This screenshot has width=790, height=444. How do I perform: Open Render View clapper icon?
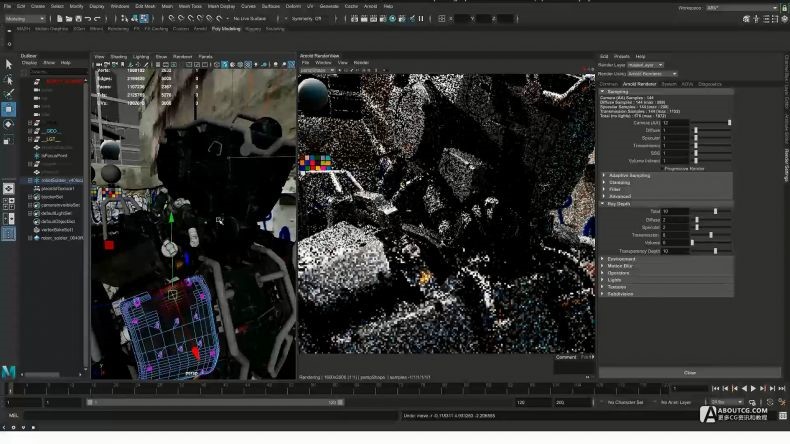point(355,19)
